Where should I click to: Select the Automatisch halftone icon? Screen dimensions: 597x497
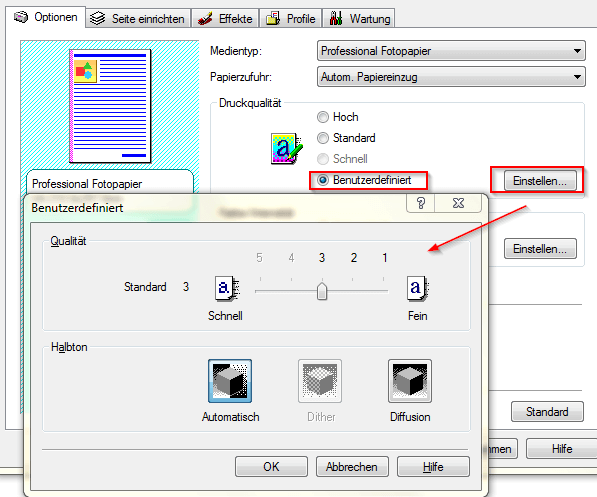(x=230, y=381)
